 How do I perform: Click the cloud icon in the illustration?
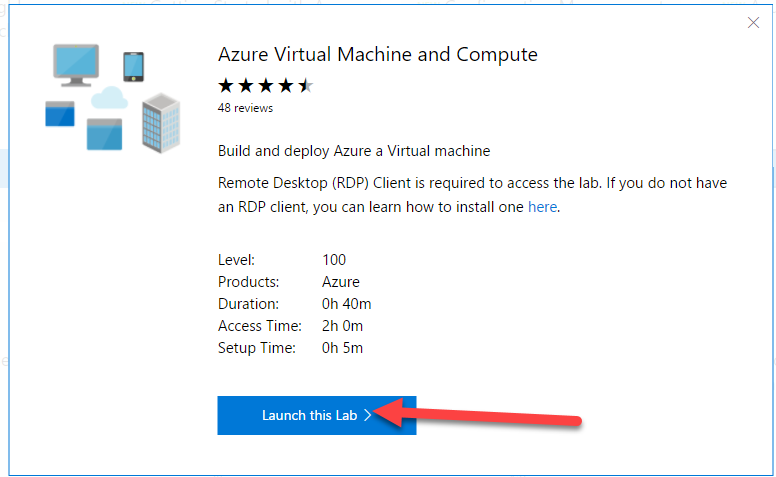click(x=109, y=98)
